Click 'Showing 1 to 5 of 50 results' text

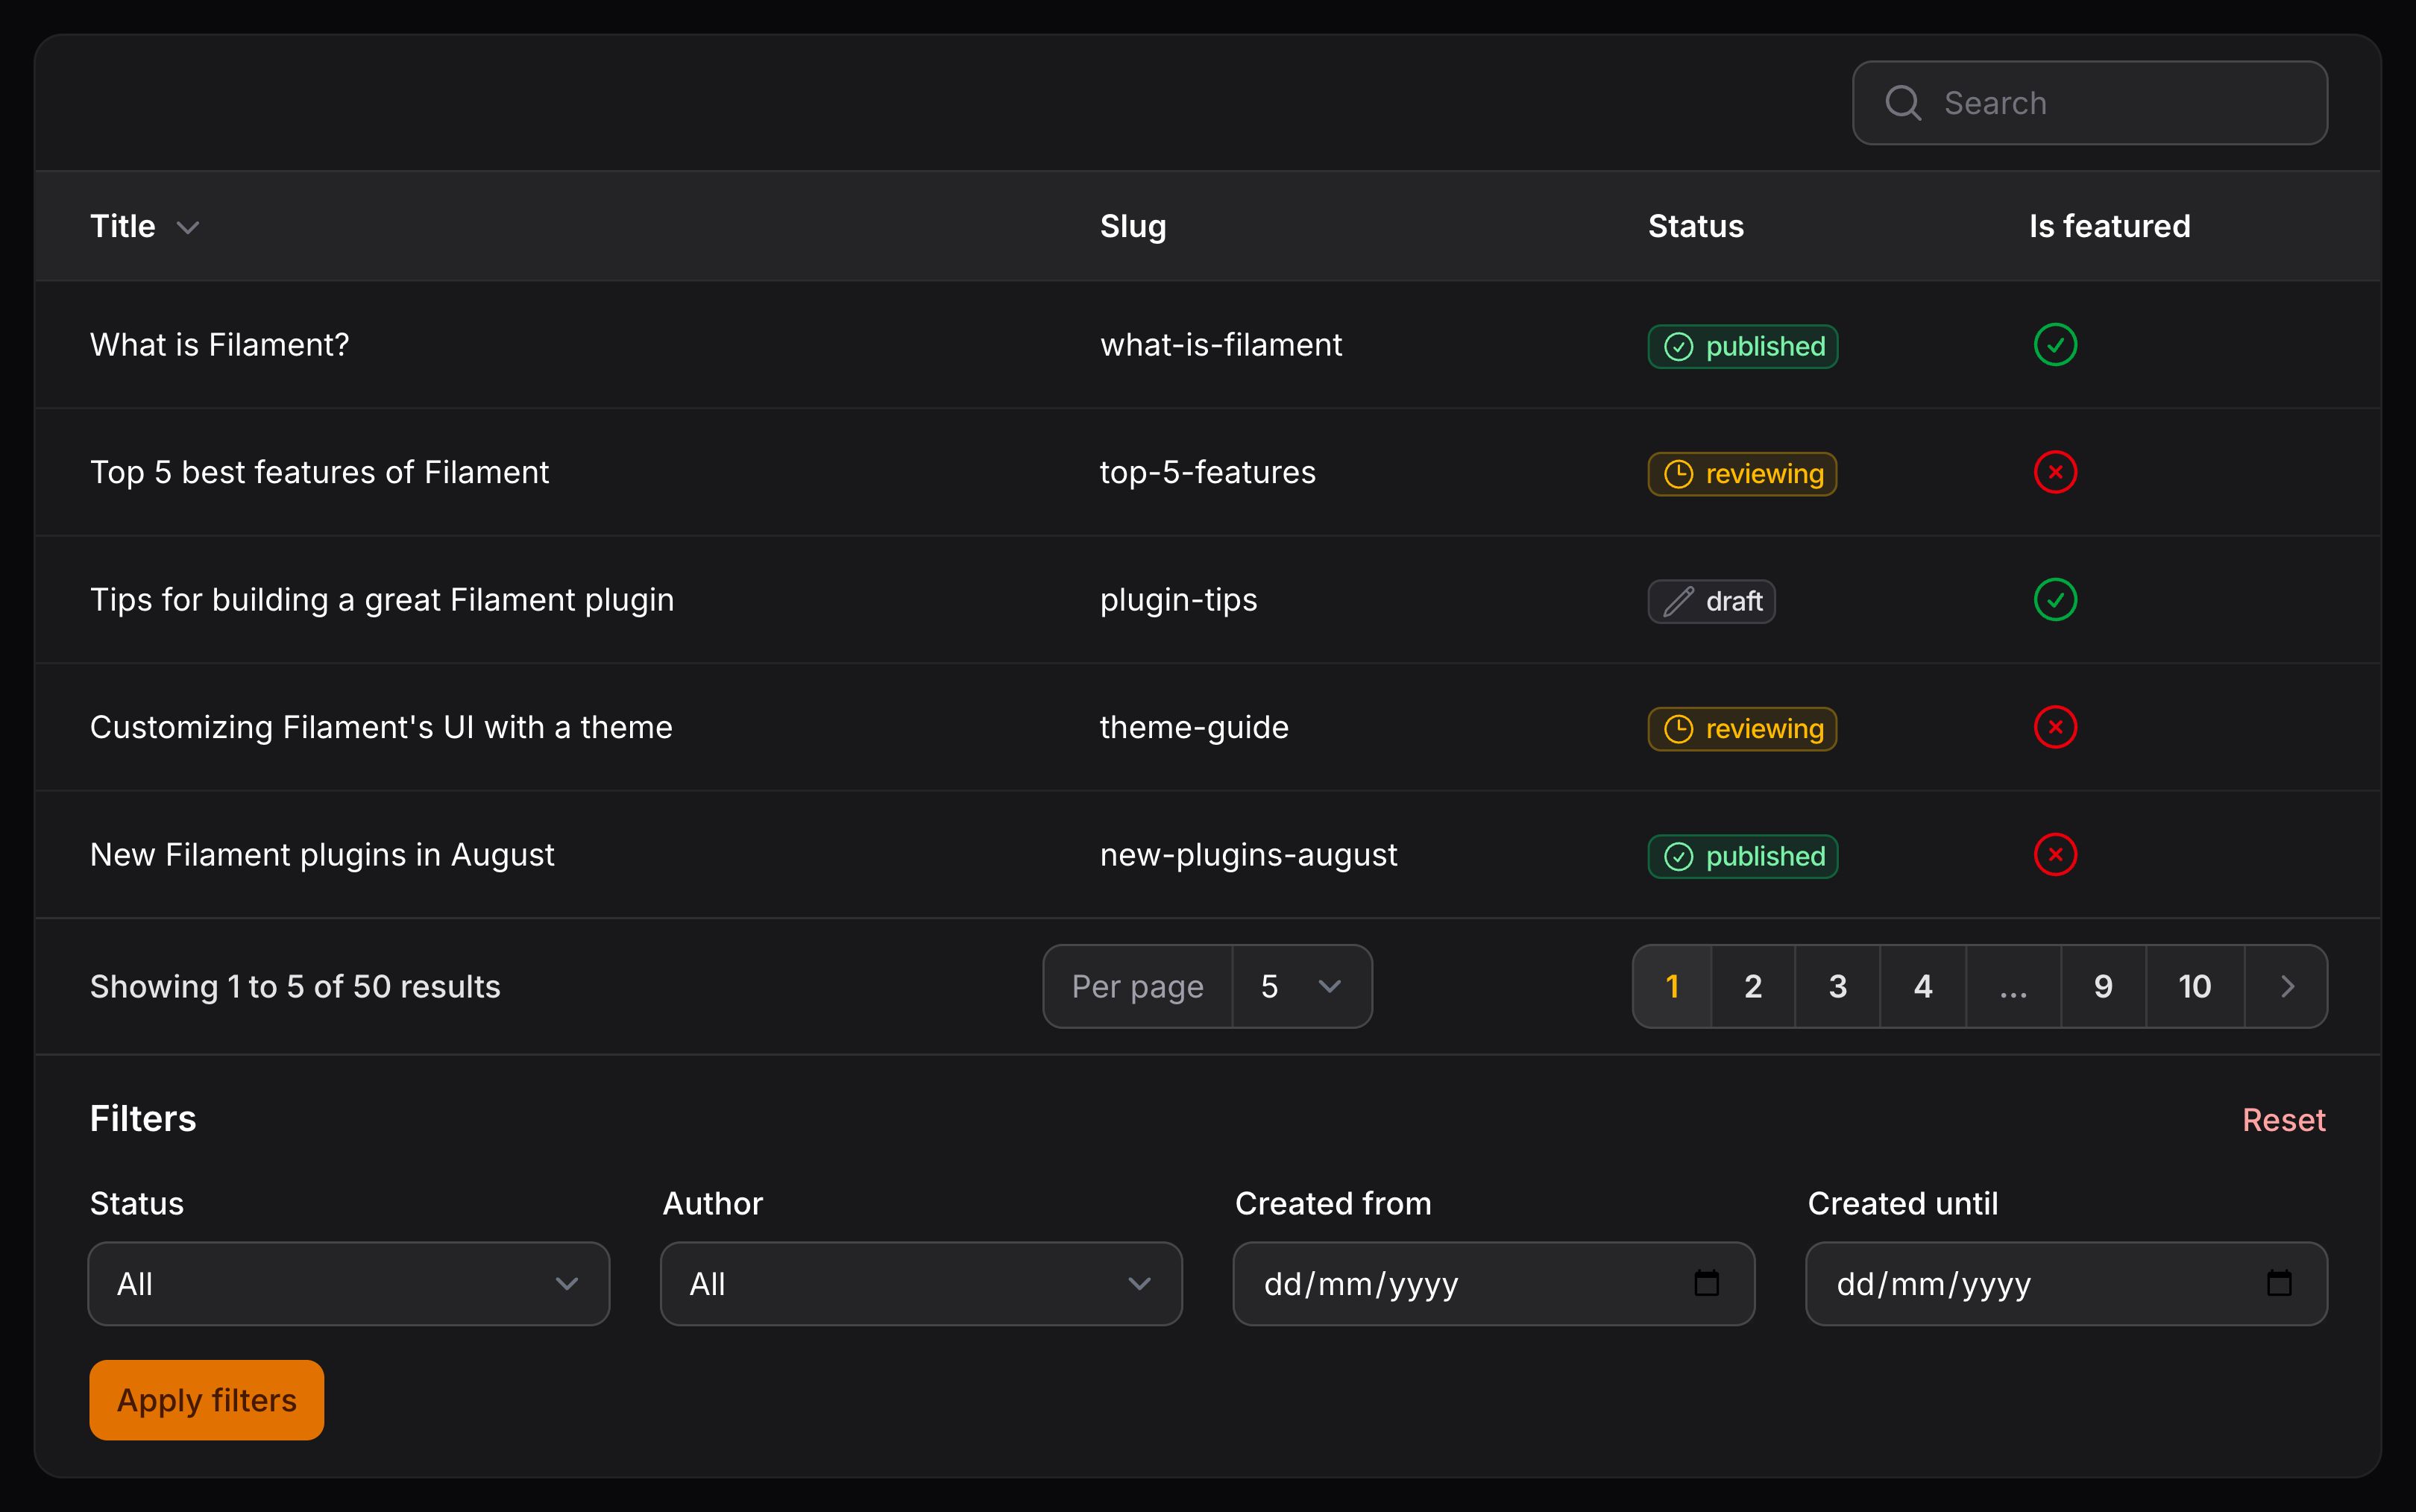pos(295,987)
